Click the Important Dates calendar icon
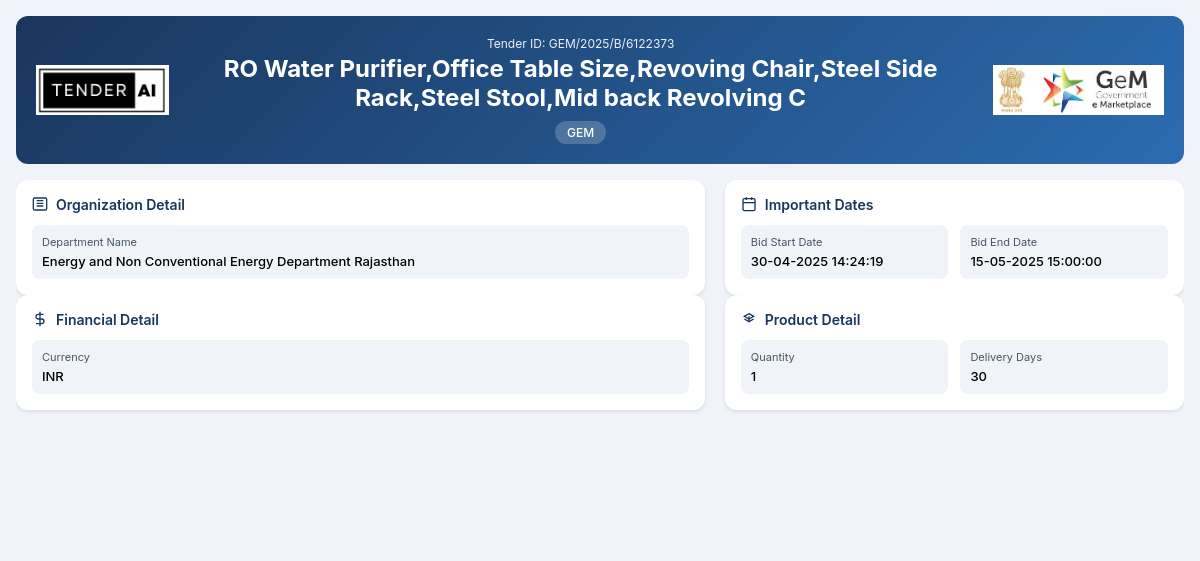This screenshot has height=561, width=1200. 749,204
